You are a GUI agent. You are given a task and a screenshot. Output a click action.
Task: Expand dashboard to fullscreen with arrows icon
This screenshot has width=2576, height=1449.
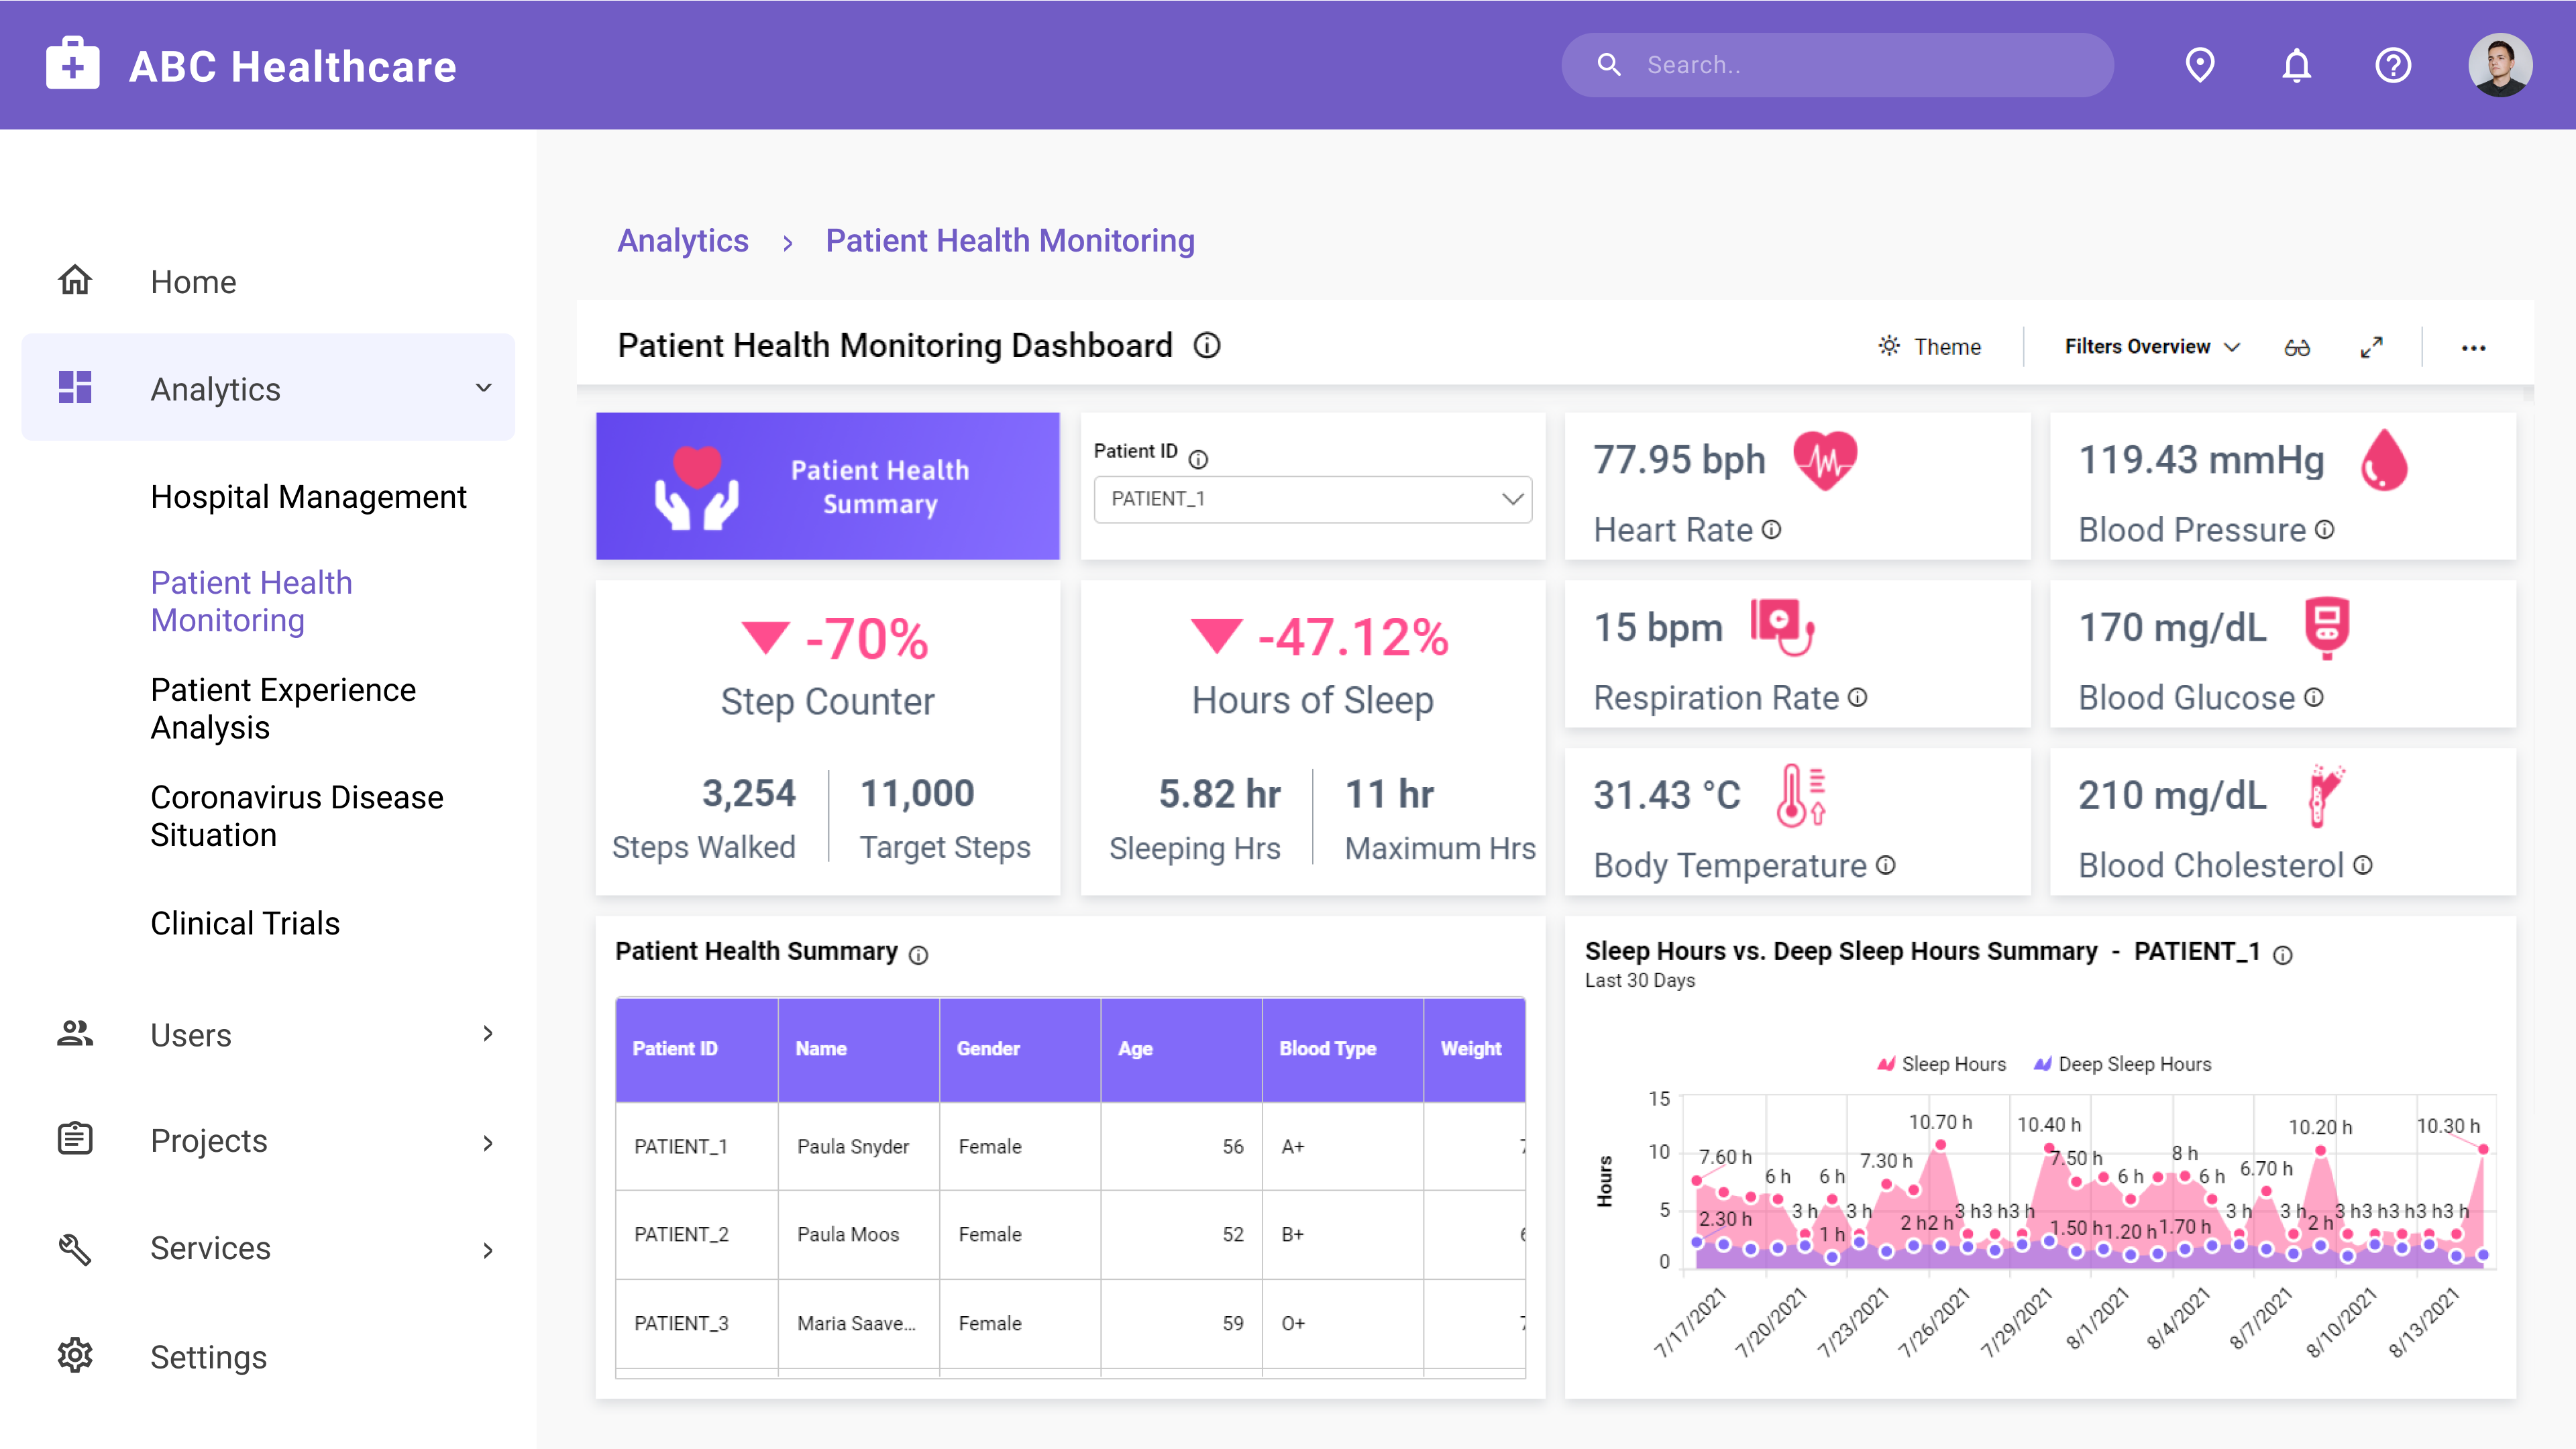(x=2372, y=347)
